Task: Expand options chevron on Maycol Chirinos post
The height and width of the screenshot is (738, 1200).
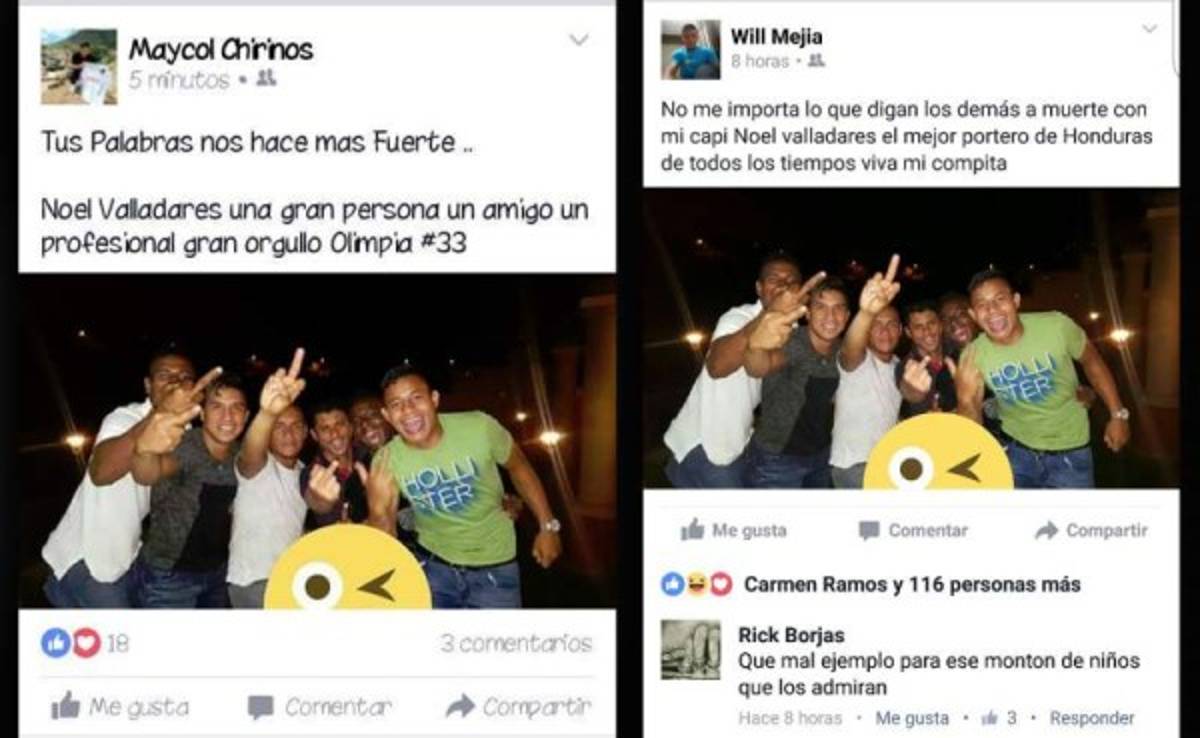Action: pyautogui.click(x=579, y=40)
